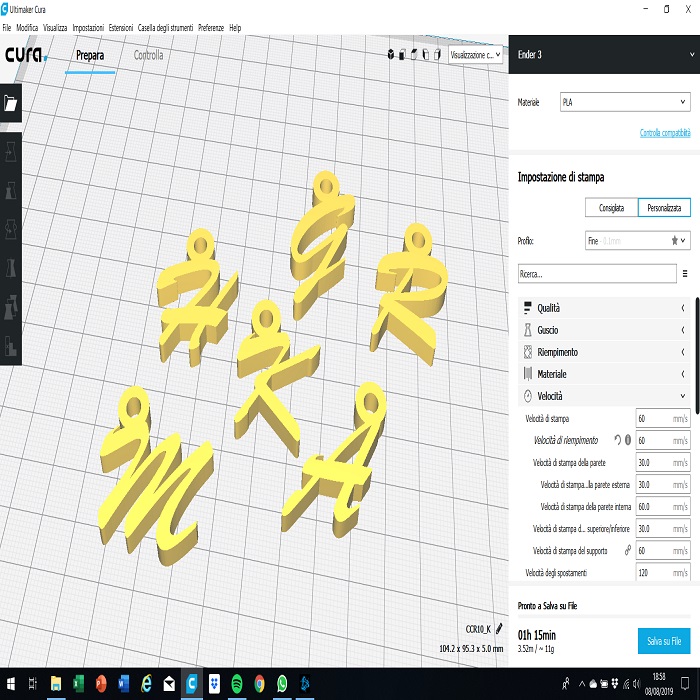Switch to the Prepara tab
Screen dimensions: 700x700
tap(90, 55)
